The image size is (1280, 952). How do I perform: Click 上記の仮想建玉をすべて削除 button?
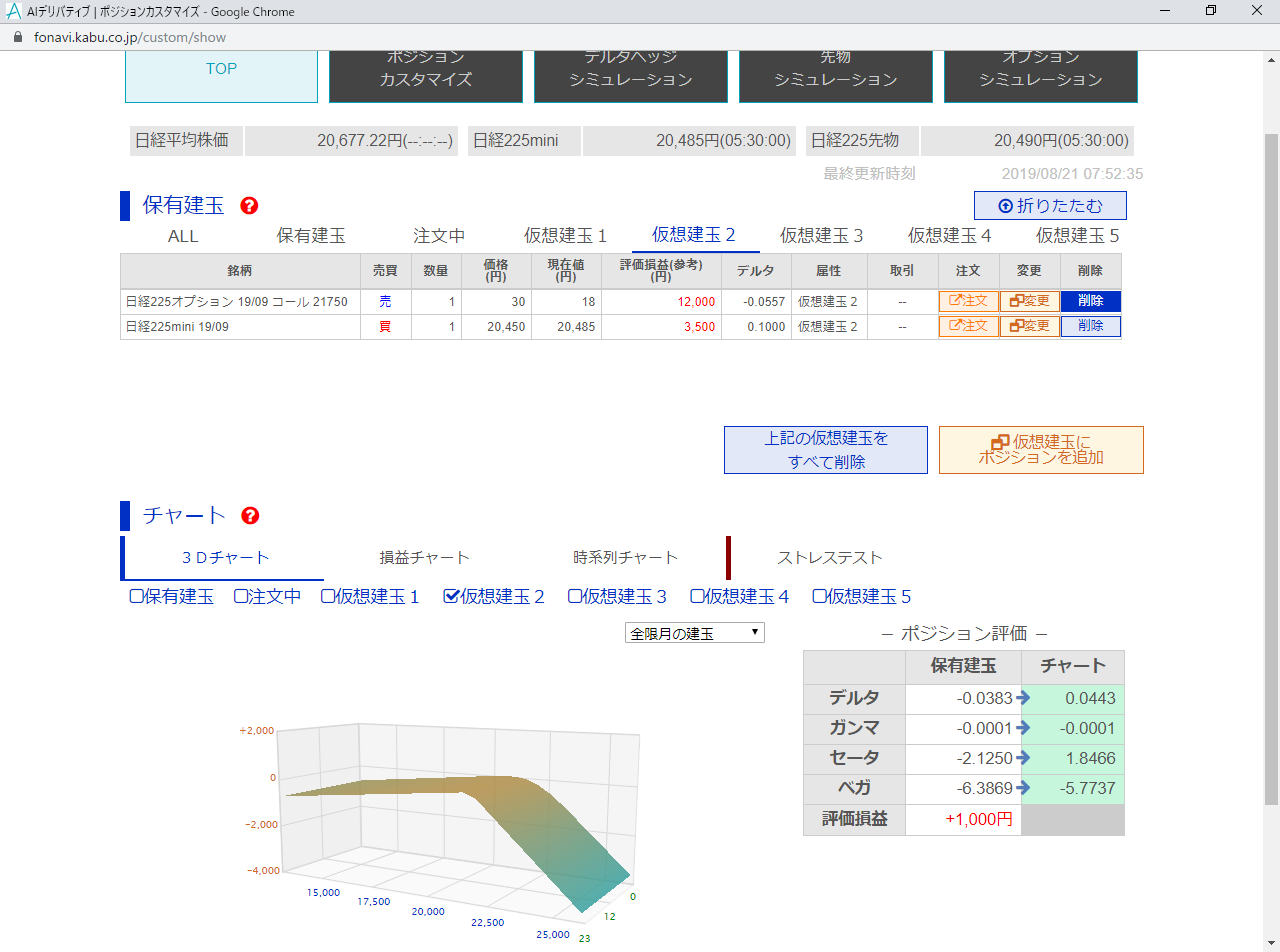coord(825,450)
